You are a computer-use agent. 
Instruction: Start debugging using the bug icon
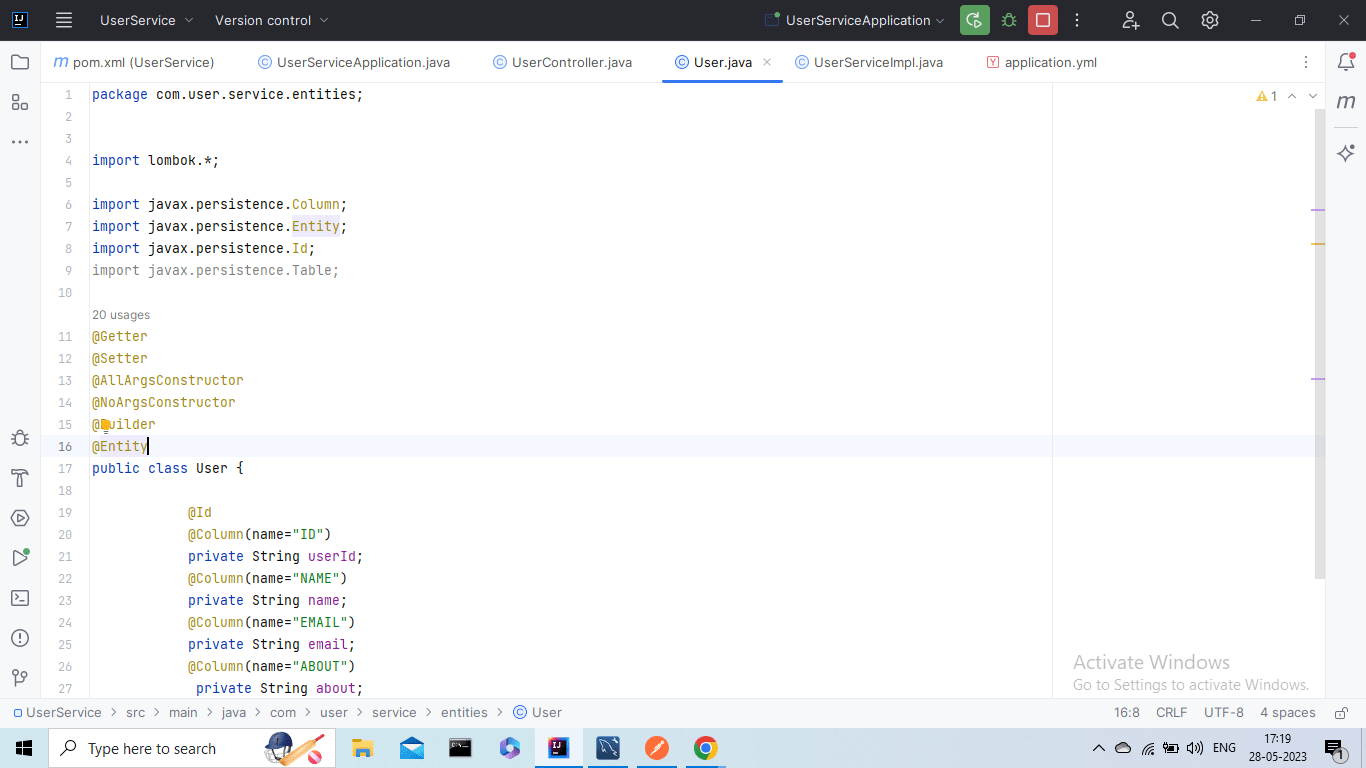1008,20
